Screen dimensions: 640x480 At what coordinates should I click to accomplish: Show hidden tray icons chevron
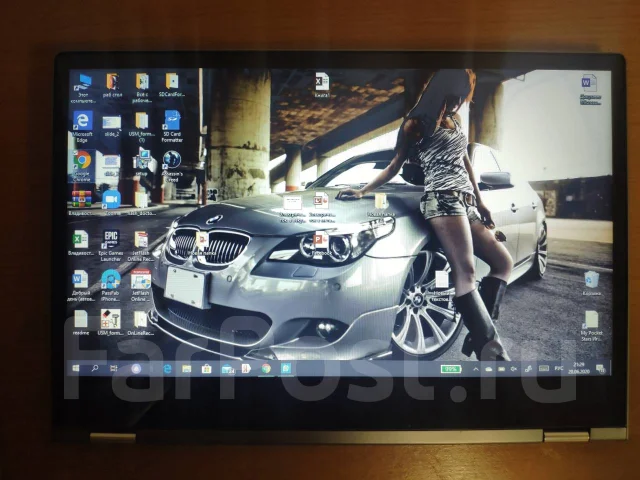476,369
